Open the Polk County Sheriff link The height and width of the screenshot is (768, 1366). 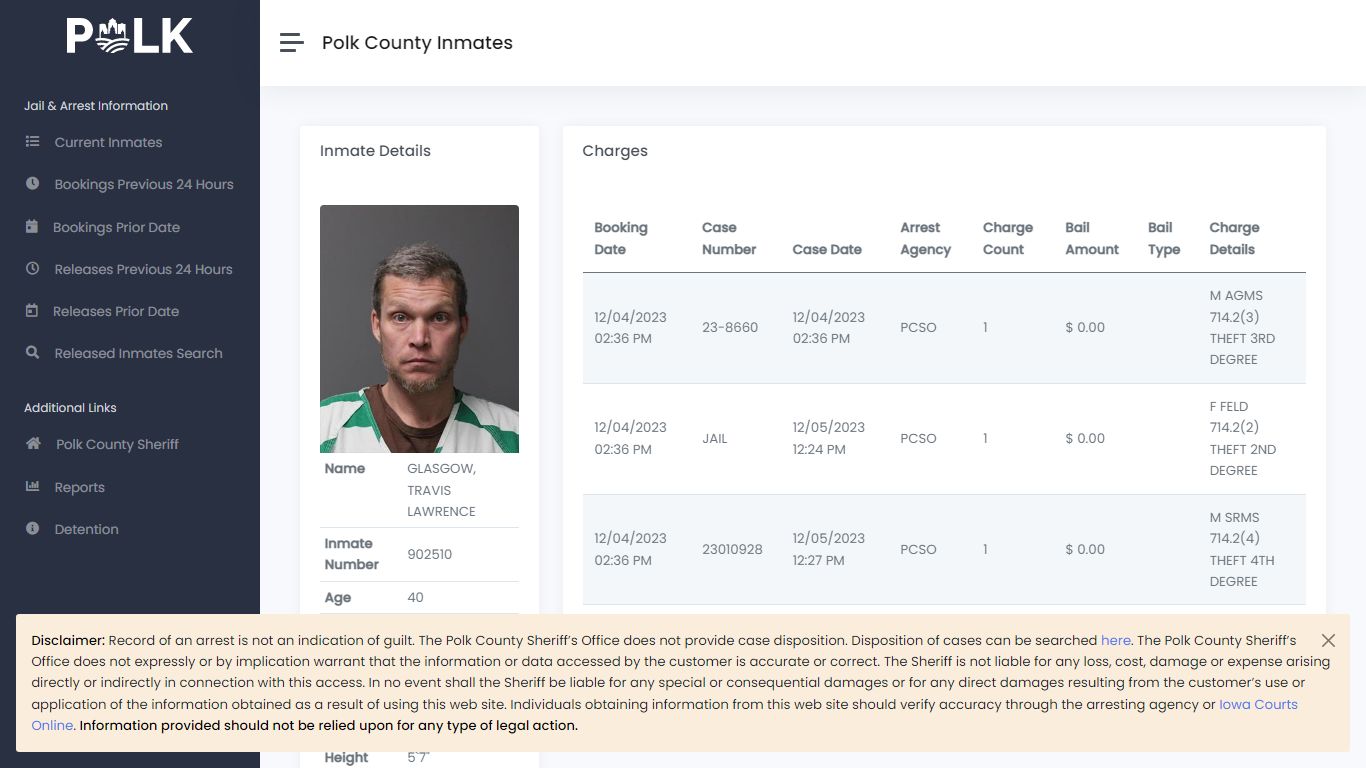point(117,444)
